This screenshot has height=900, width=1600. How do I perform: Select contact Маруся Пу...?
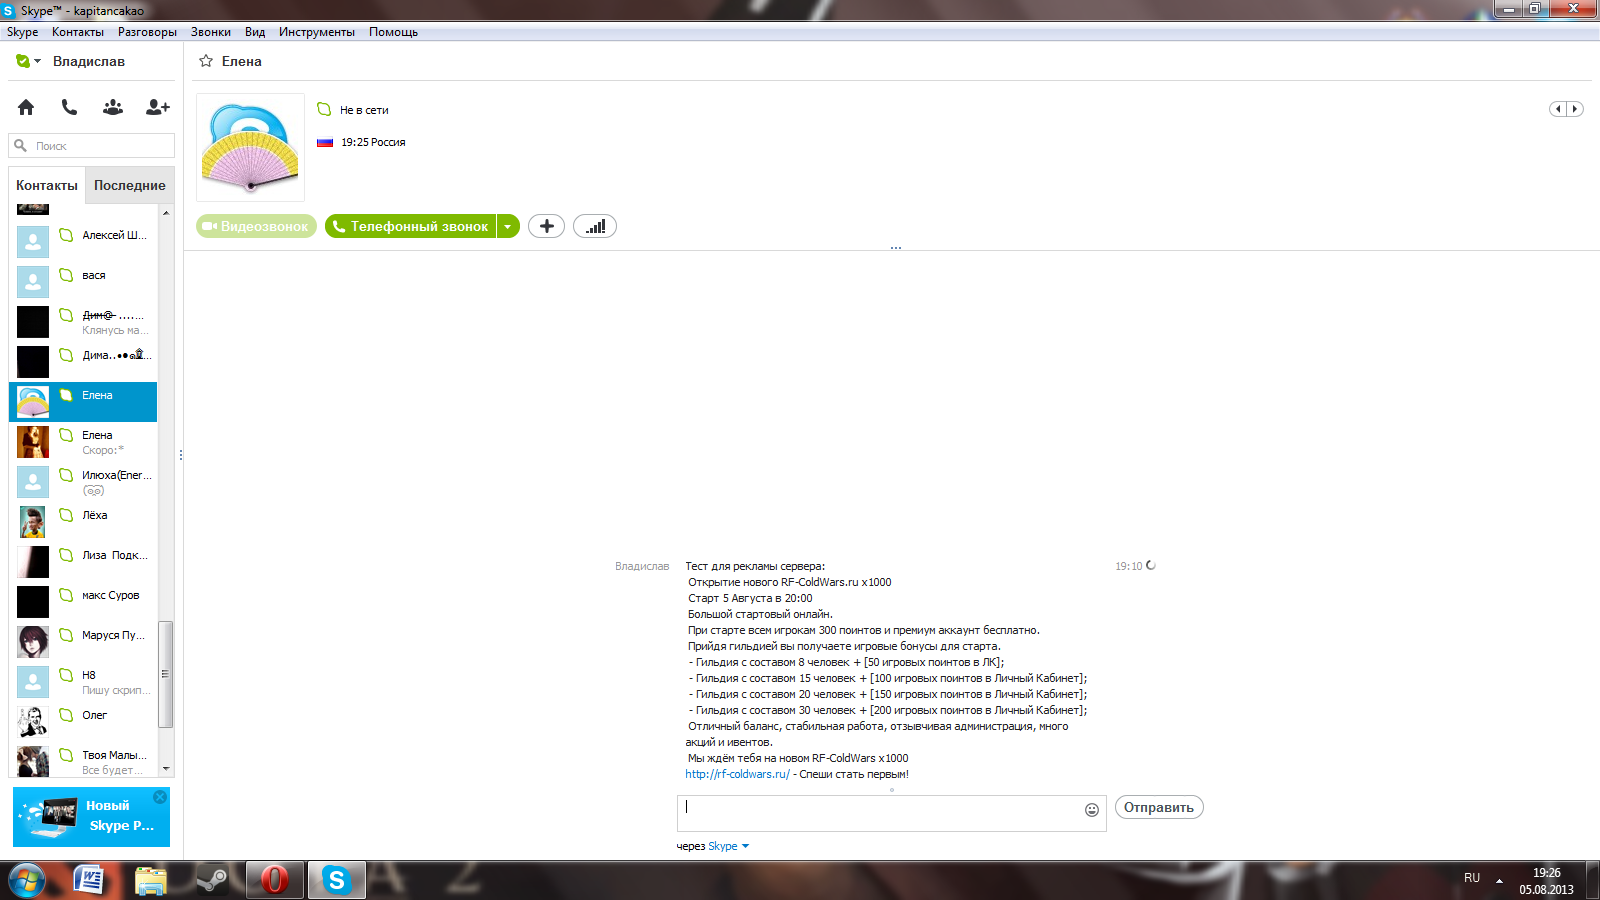[83, 642]
